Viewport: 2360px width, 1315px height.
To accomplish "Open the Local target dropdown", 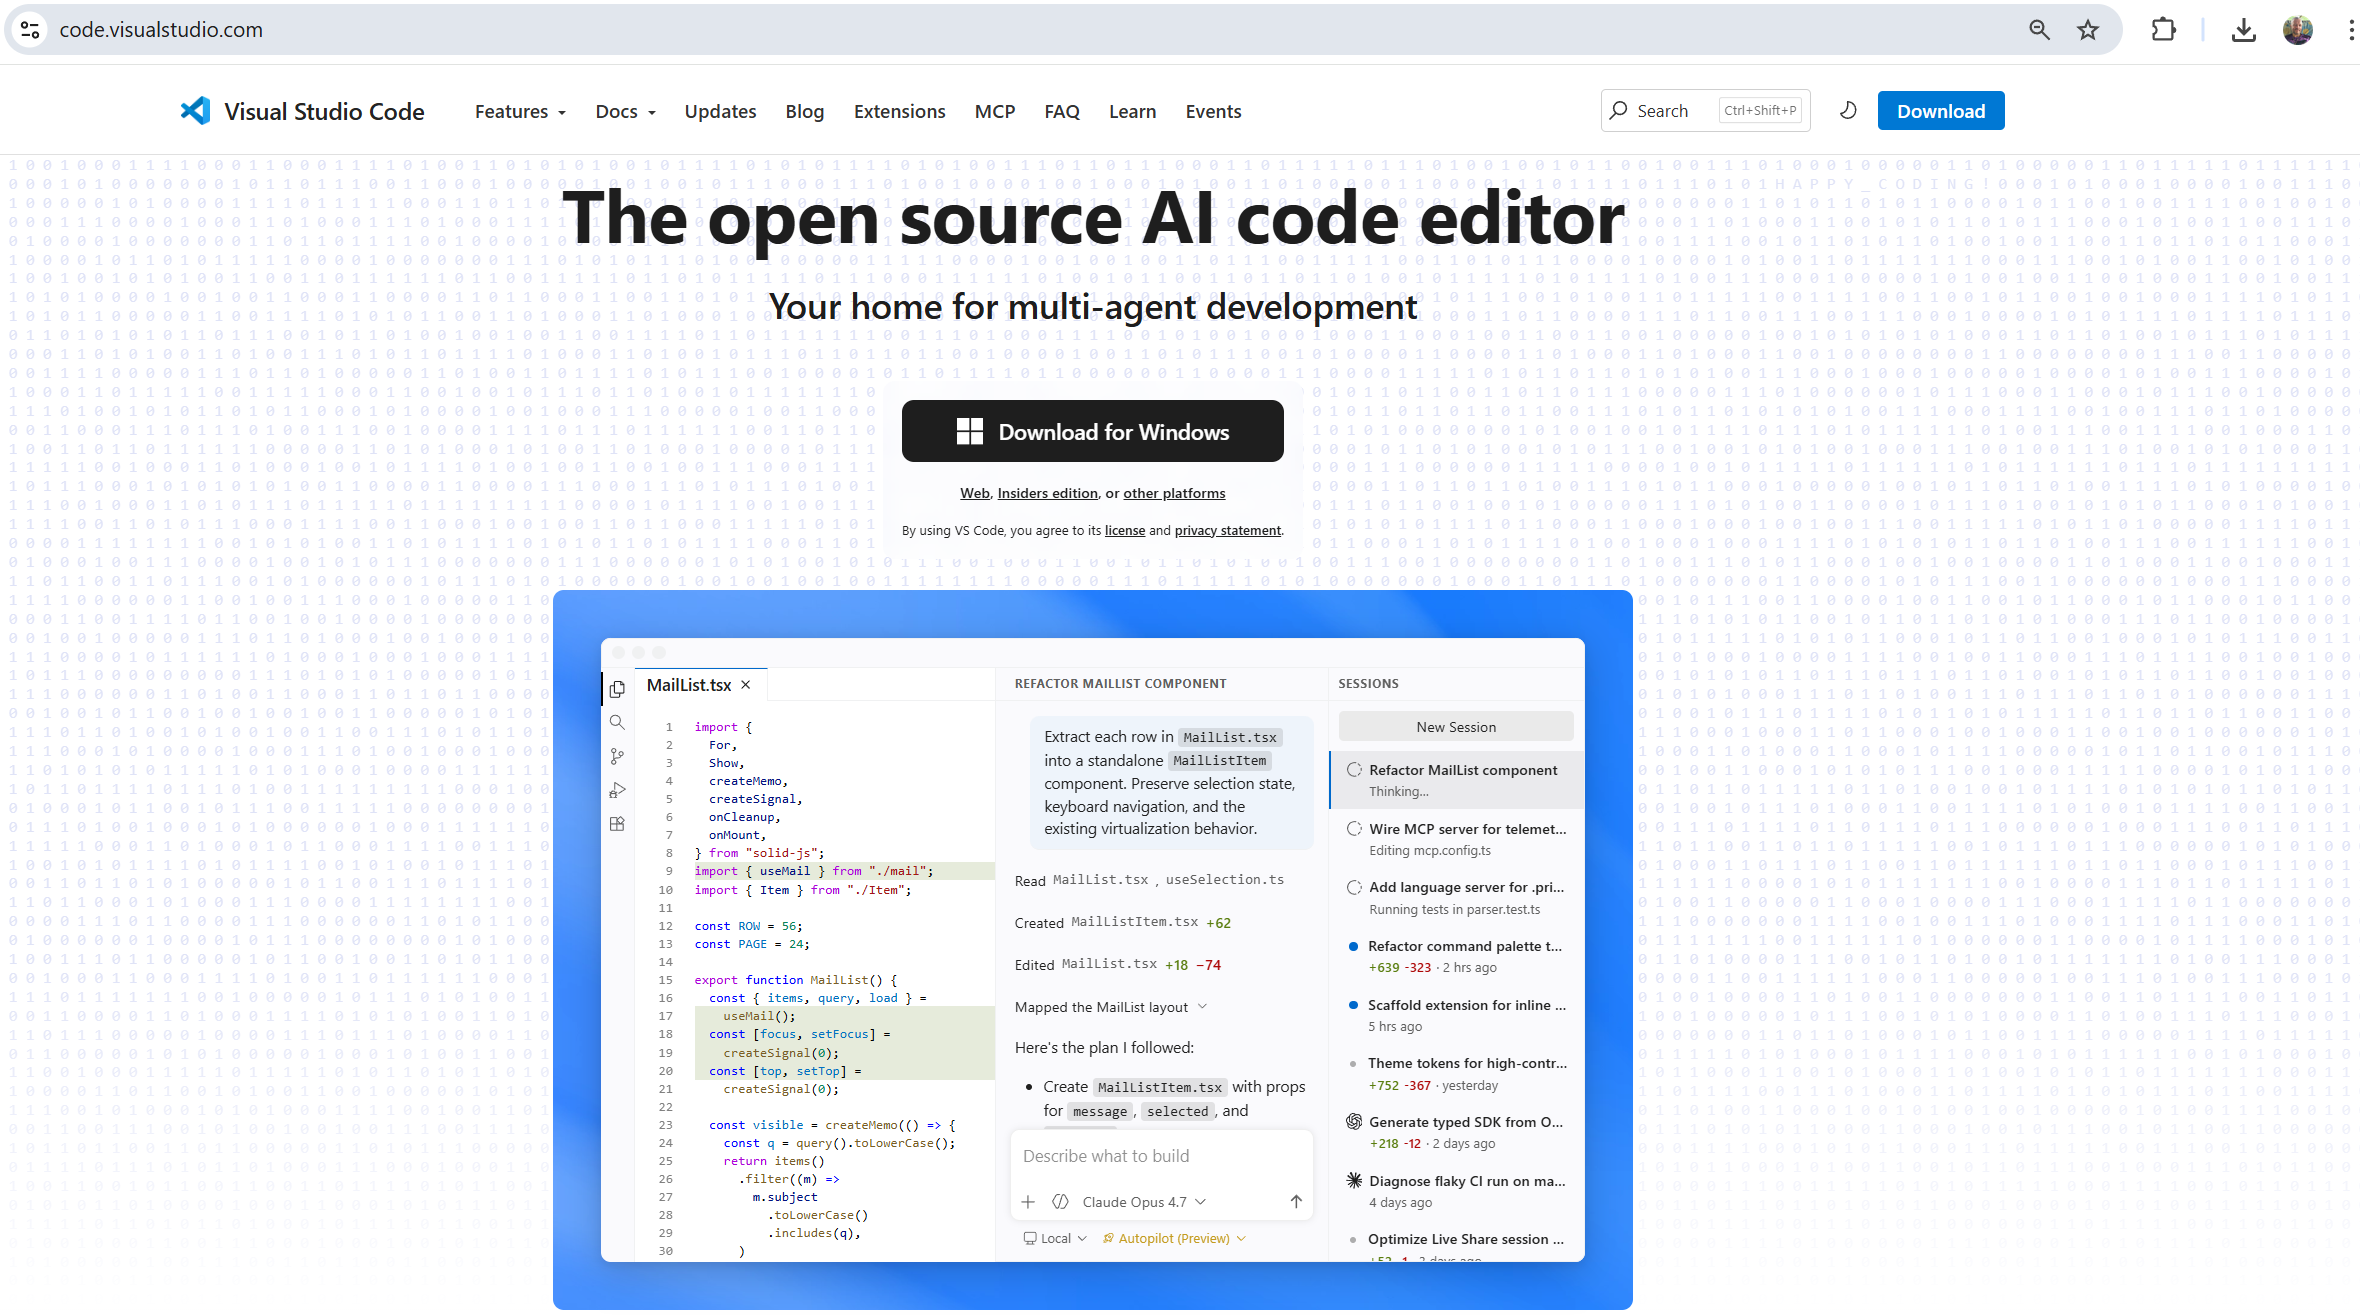I will coord(1055,1238).
